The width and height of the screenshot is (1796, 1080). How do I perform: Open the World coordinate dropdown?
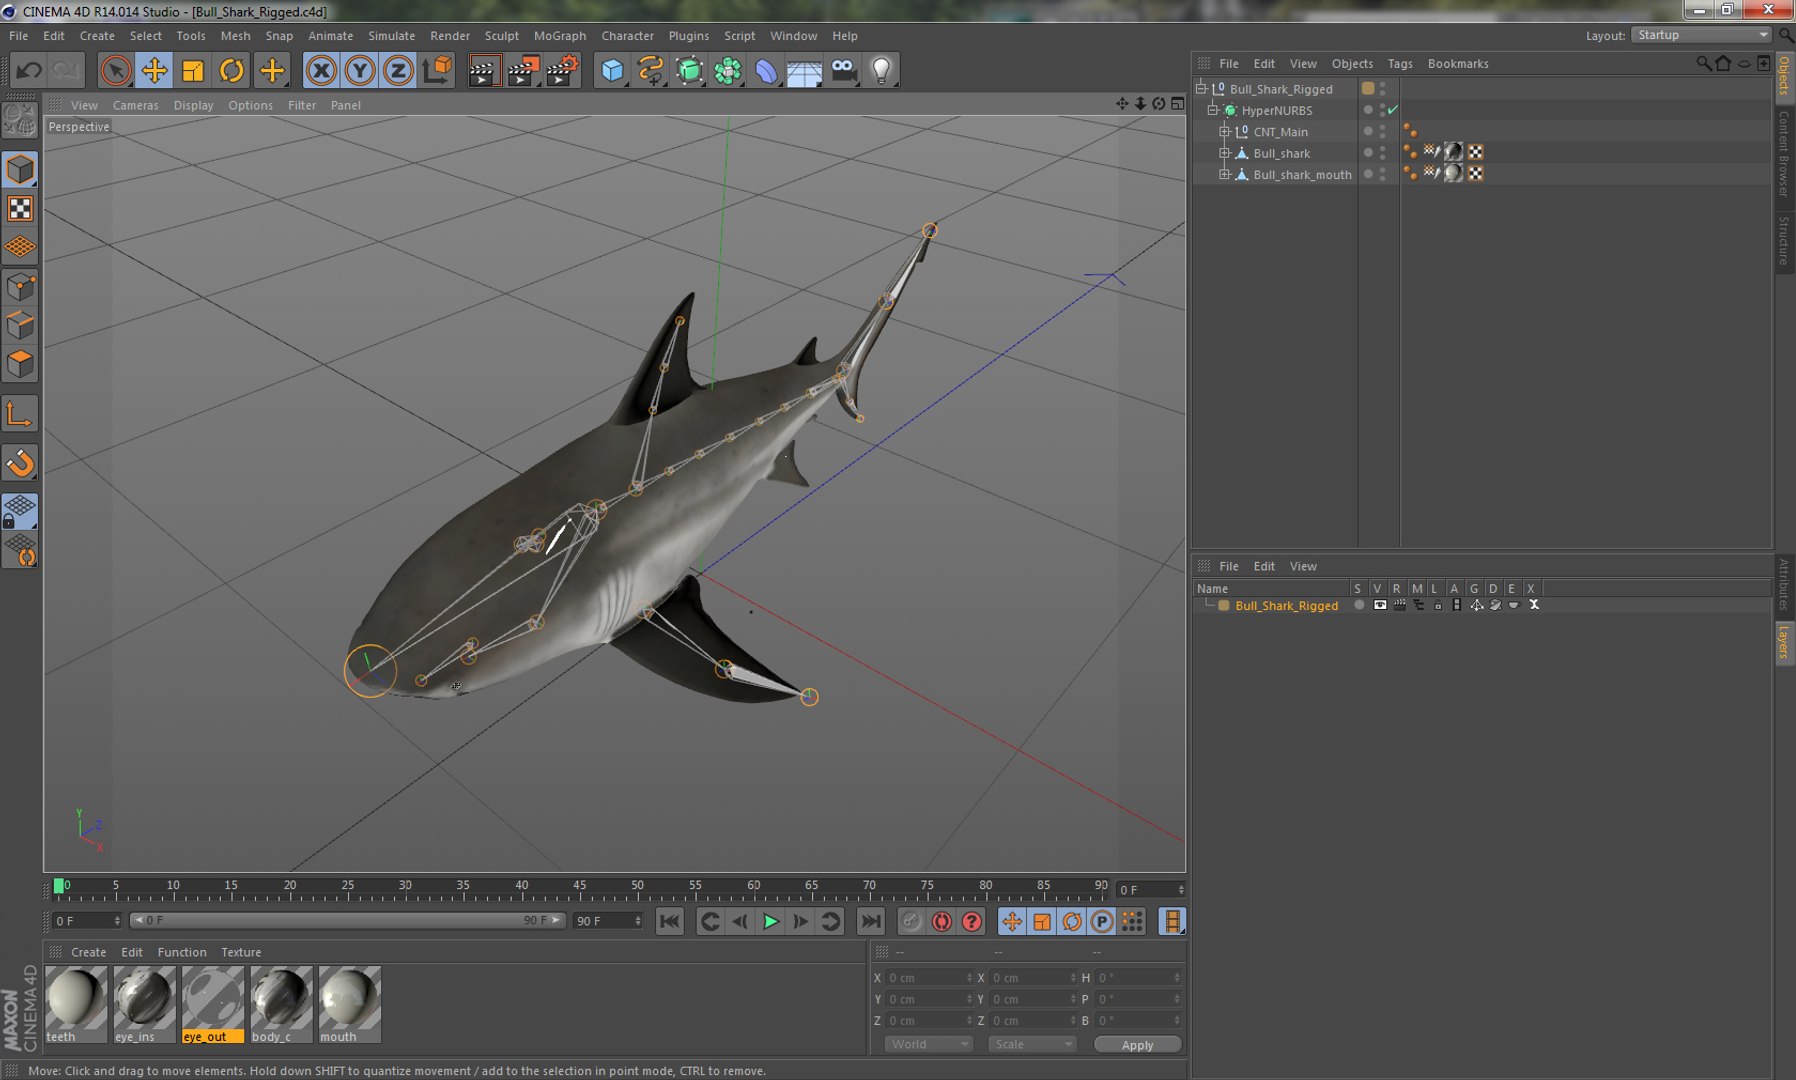pos(929,1044)
